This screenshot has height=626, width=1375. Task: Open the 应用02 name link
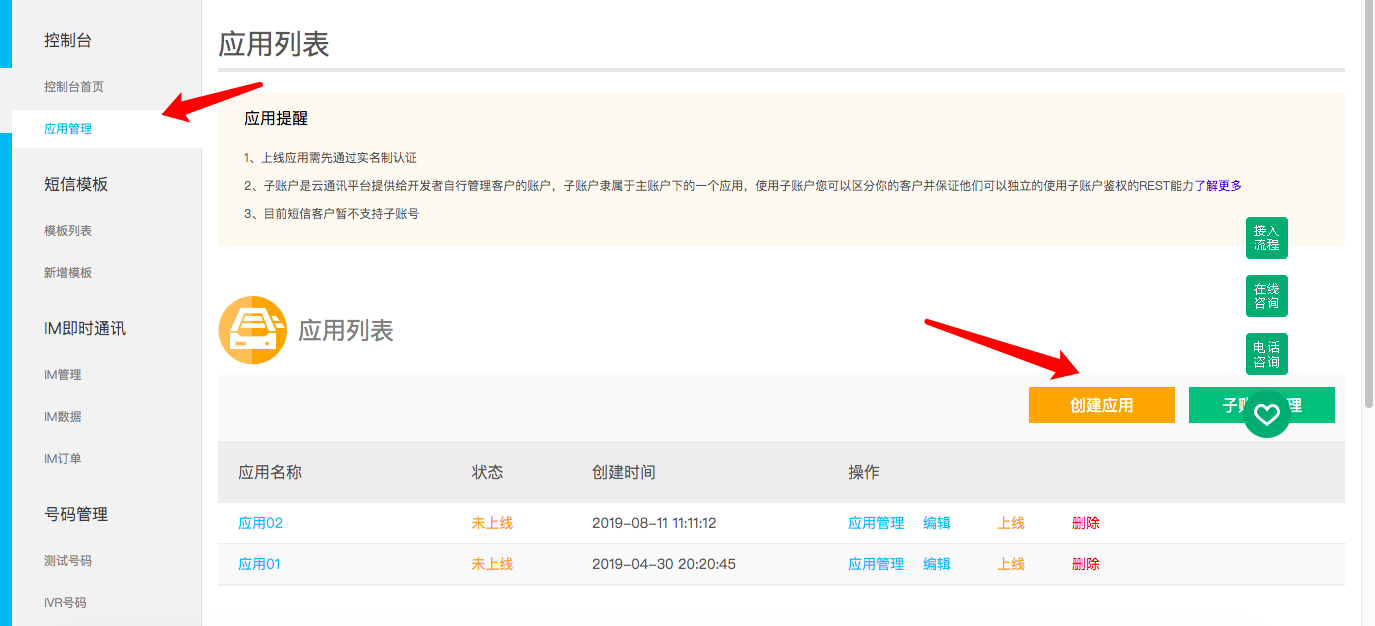click(x=260, y=523)
